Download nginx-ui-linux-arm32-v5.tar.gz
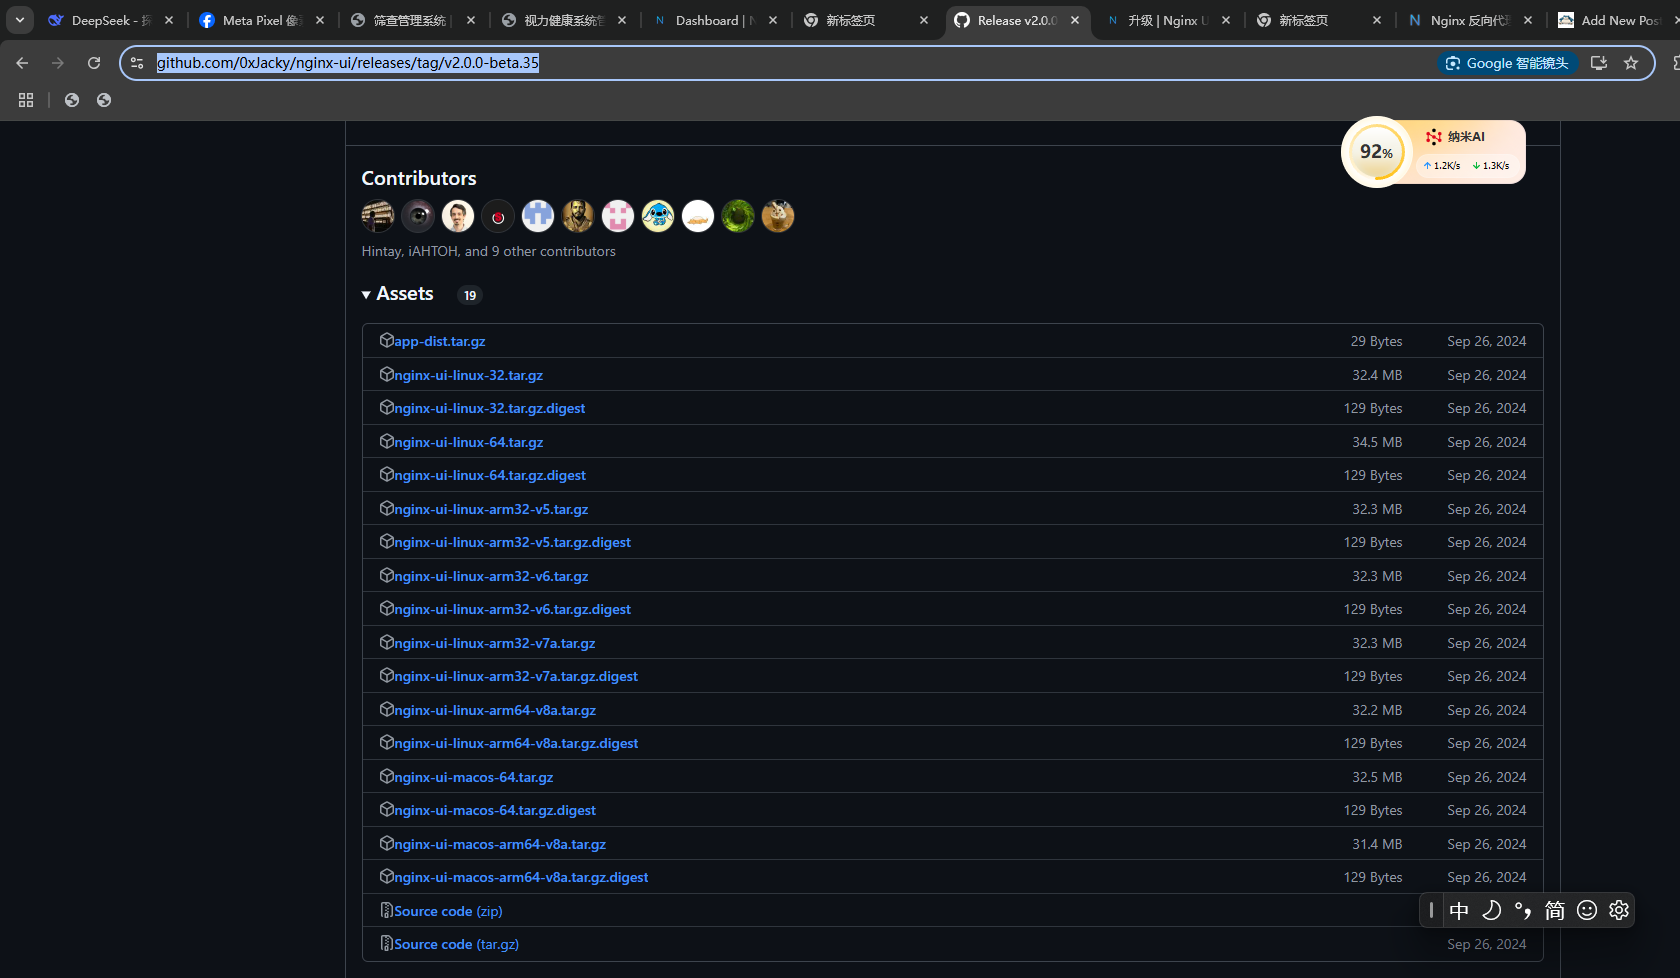 [491, 509]
